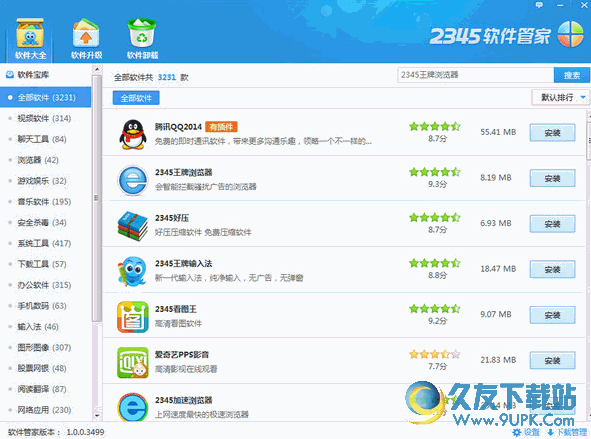
Task: Select 浏览器 (42) category
Action: [46, 160]
